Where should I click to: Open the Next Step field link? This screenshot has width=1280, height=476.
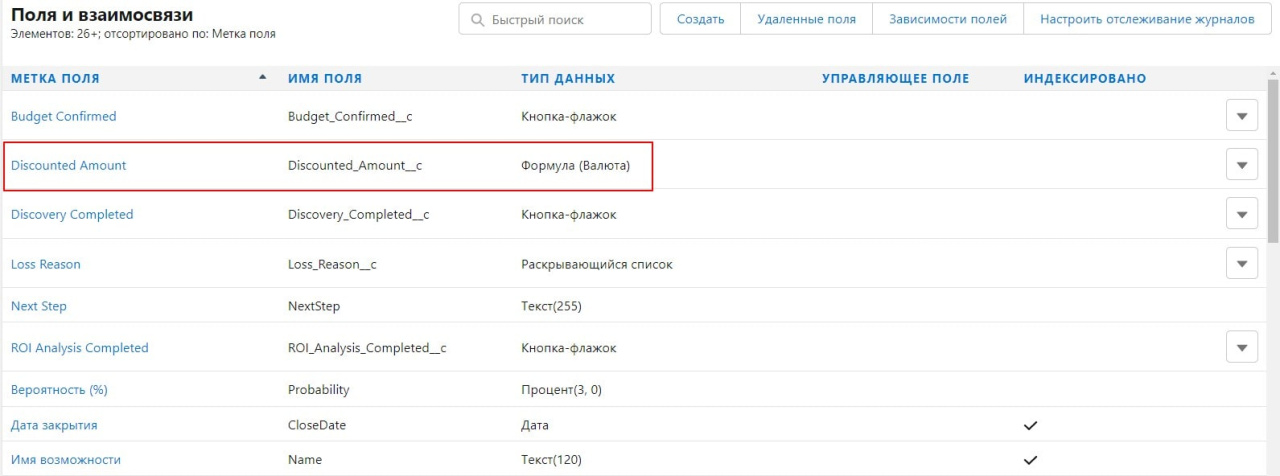tap(38, 306)
